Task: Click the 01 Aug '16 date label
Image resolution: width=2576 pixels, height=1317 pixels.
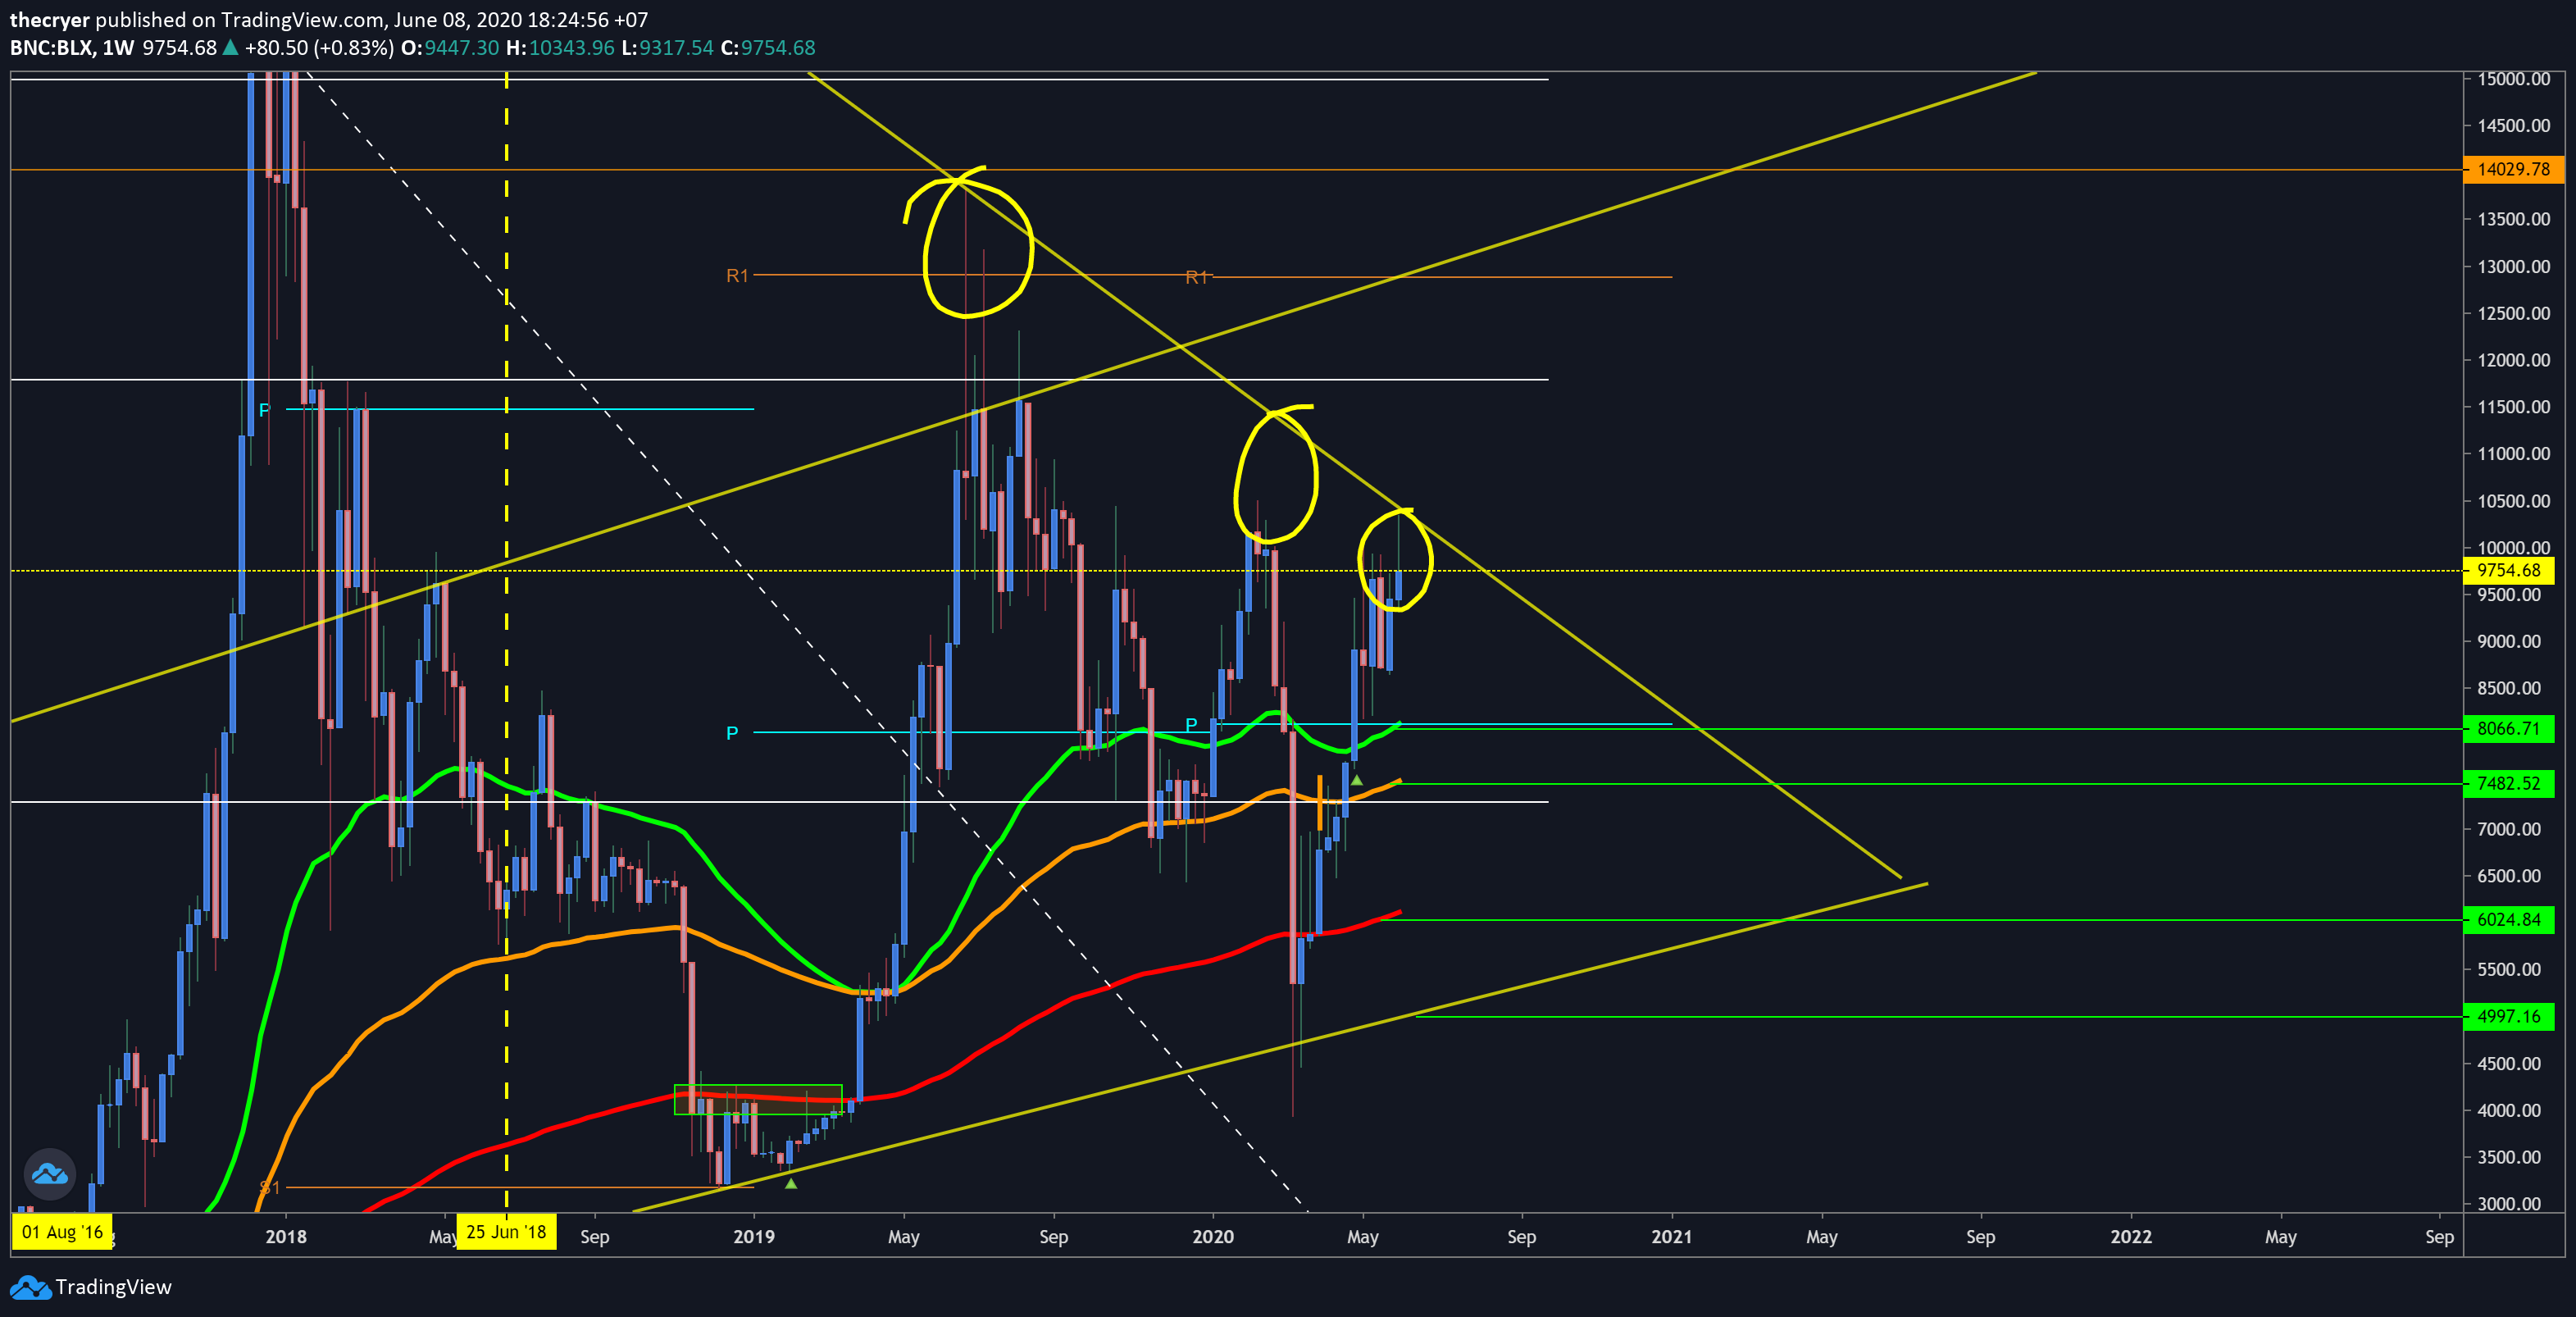Action: click(62, 1232)
